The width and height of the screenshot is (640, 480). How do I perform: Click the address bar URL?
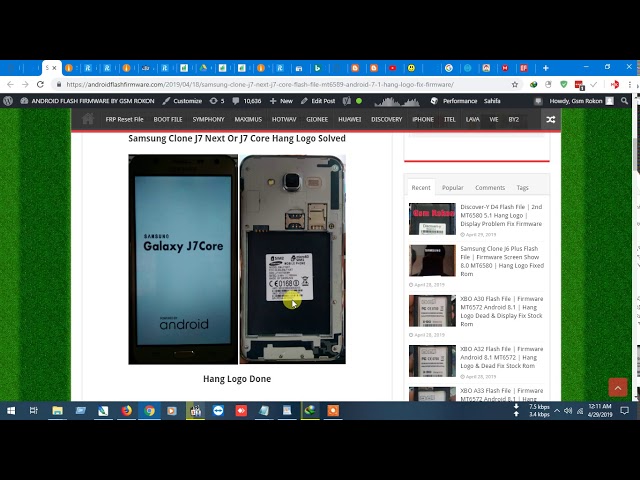[260, 84]
